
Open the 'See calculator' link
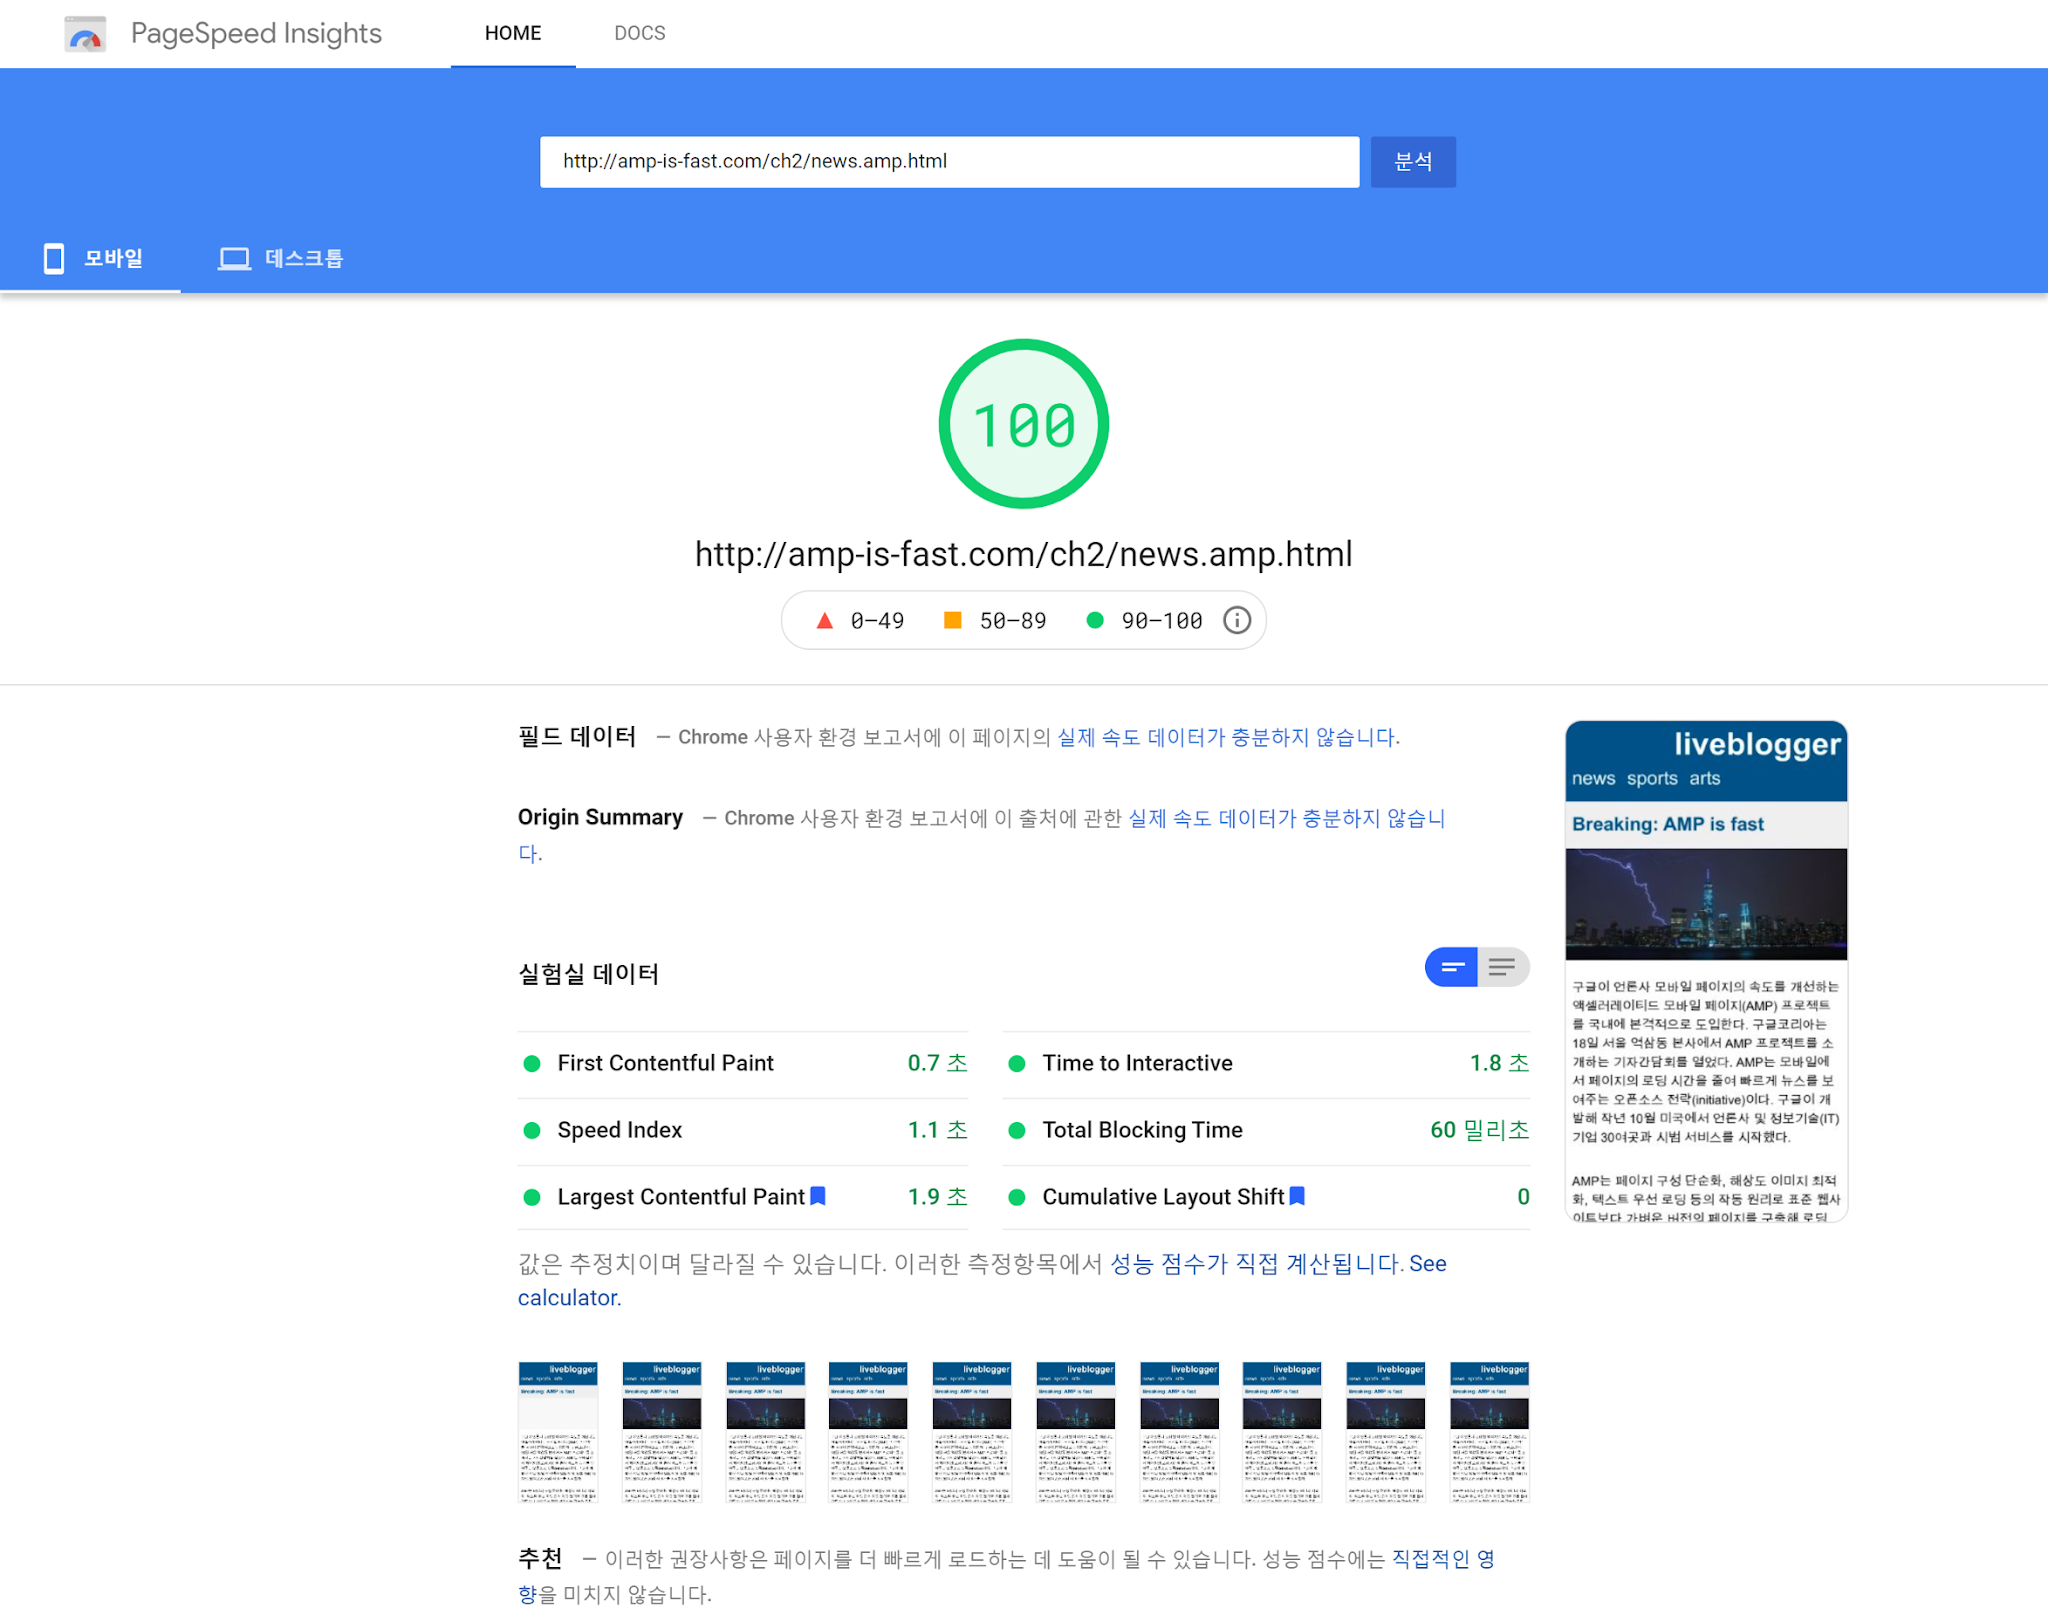pos(1427,1264)
